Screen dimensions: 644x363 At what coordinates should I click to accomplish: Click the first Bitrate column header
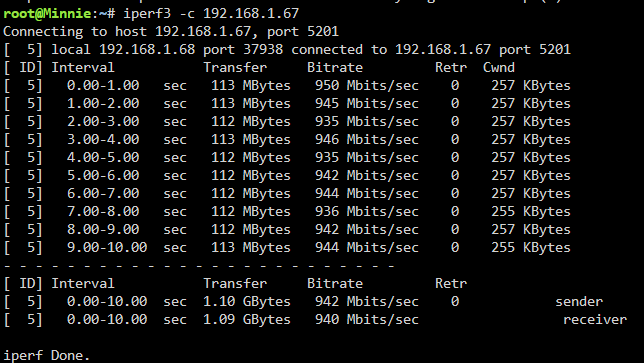tap(335, 67)
